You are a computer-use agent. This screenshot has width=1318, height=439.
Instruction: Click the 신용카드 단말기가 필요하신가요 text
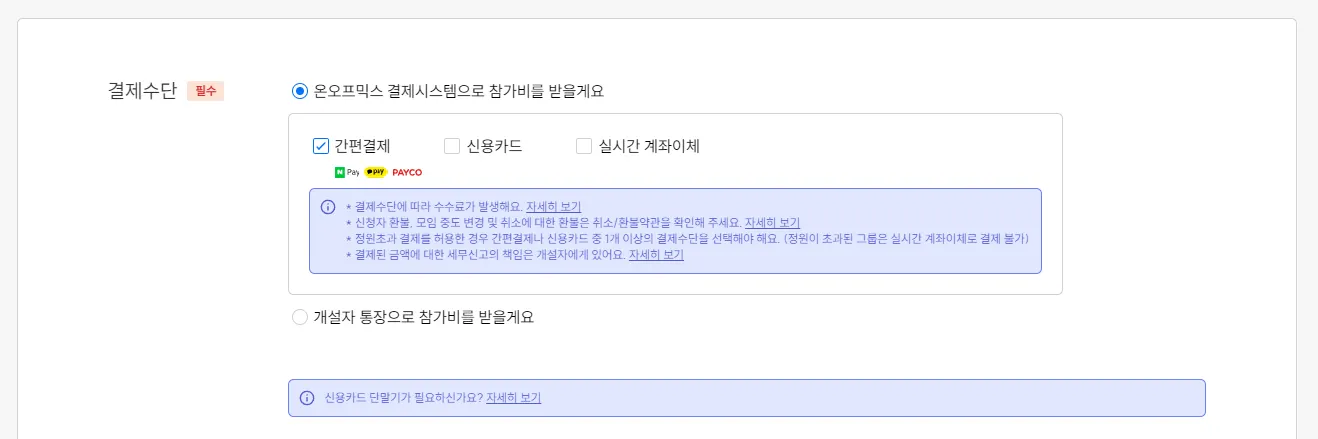pos(403,398)
